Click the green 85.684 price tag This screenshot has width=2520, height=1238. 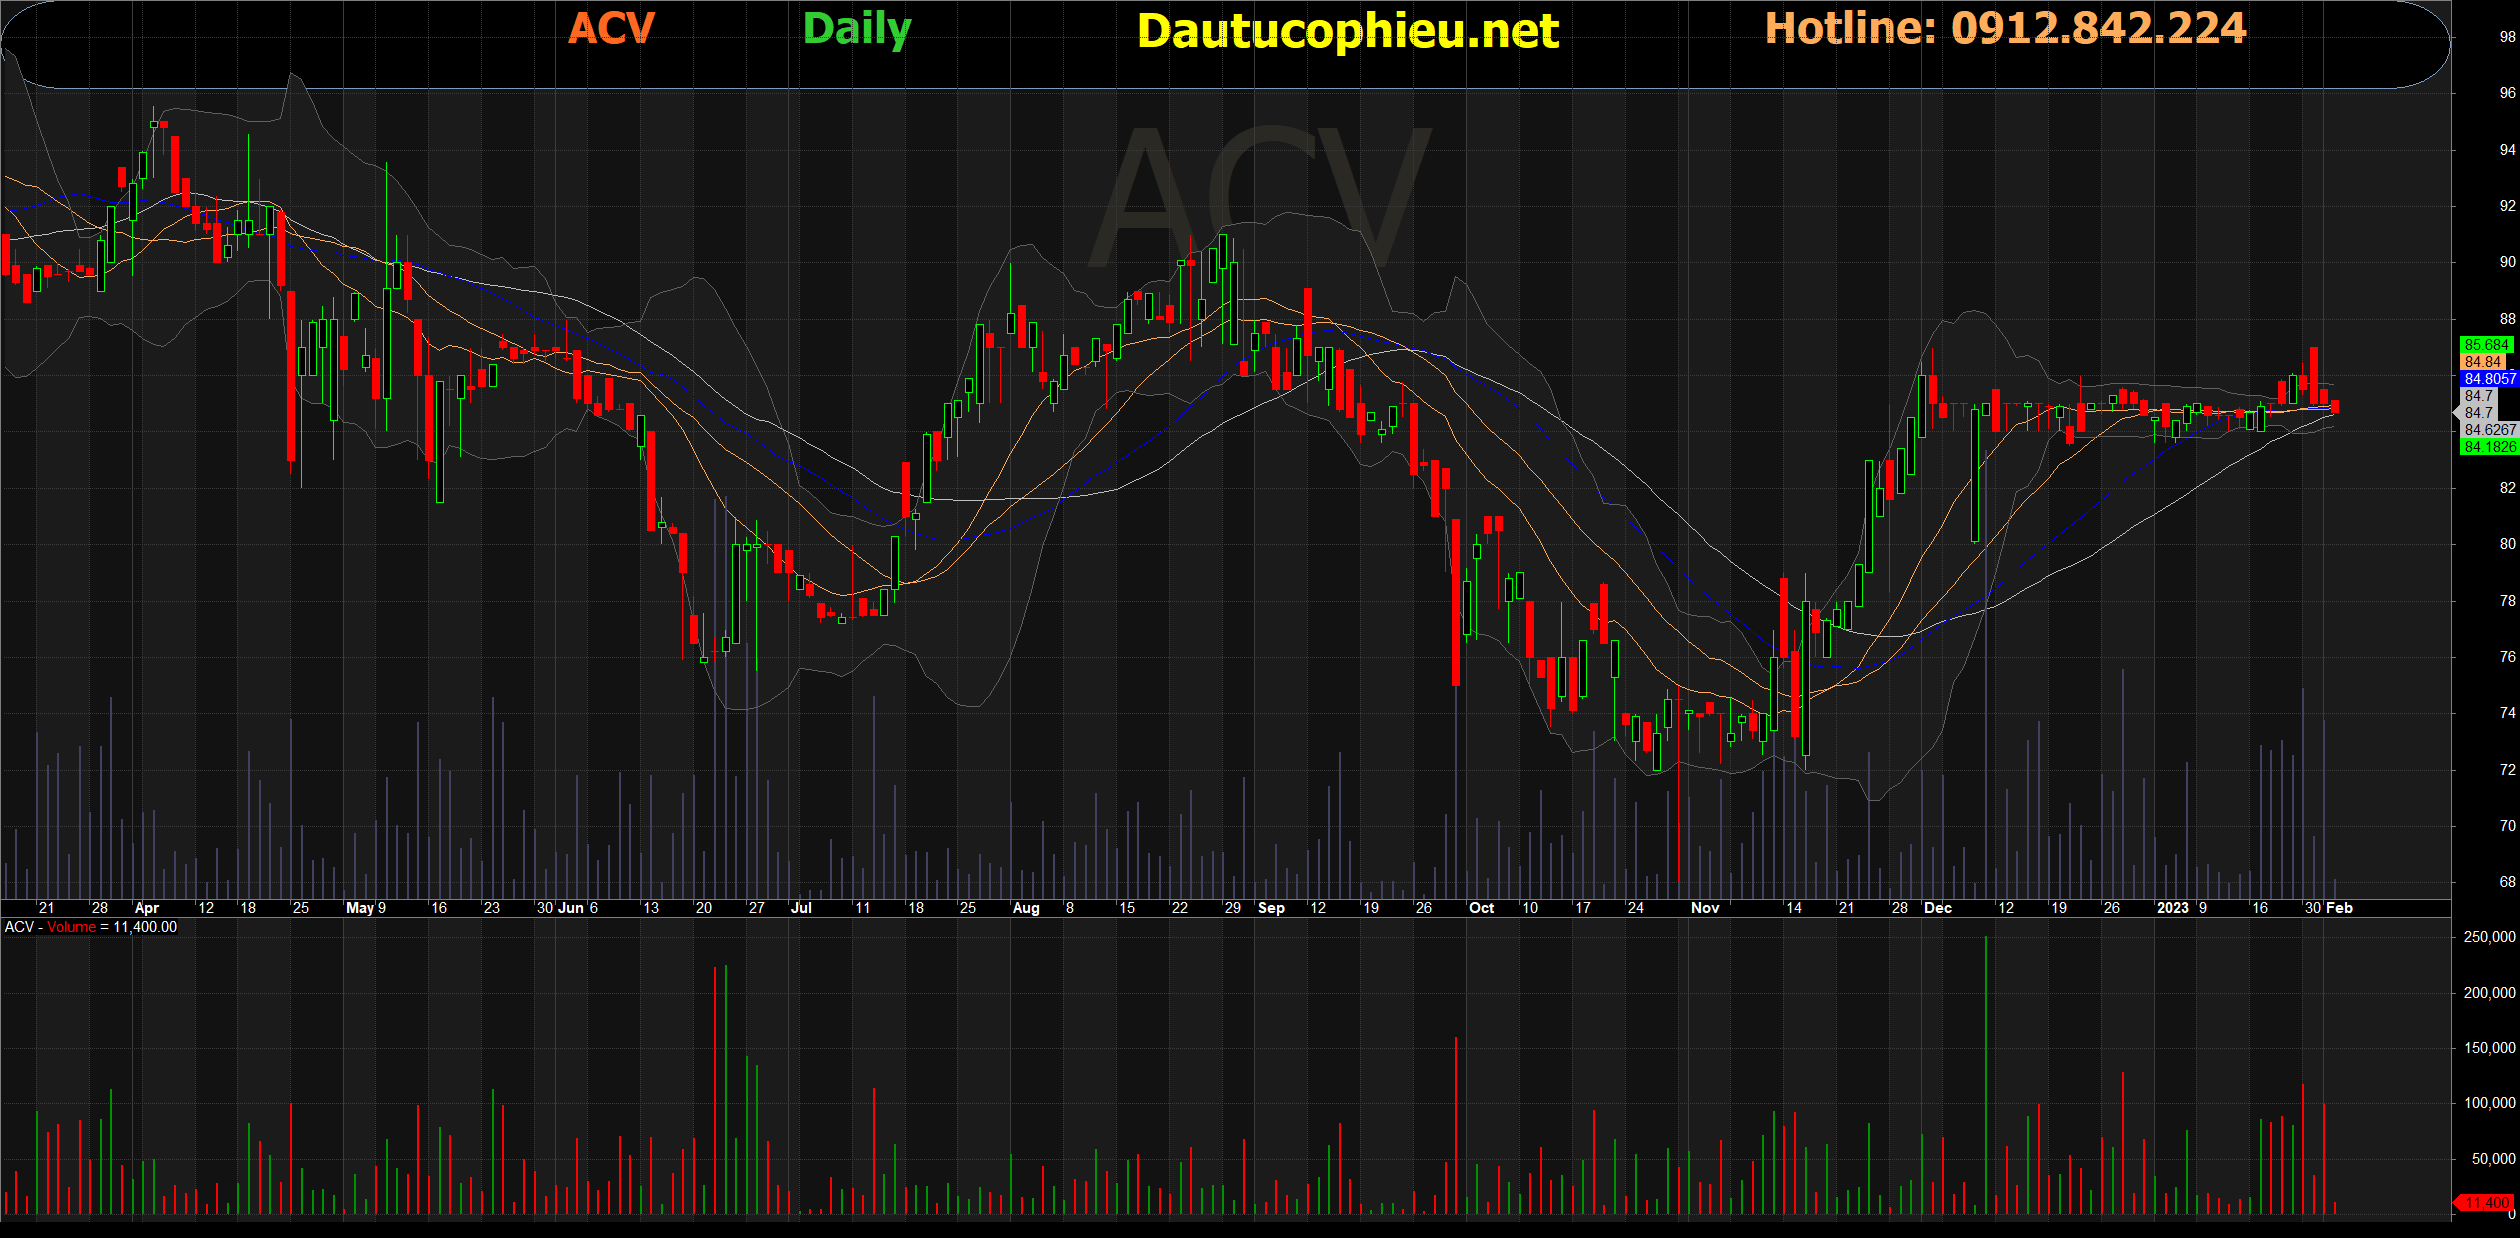[2486, 345]
